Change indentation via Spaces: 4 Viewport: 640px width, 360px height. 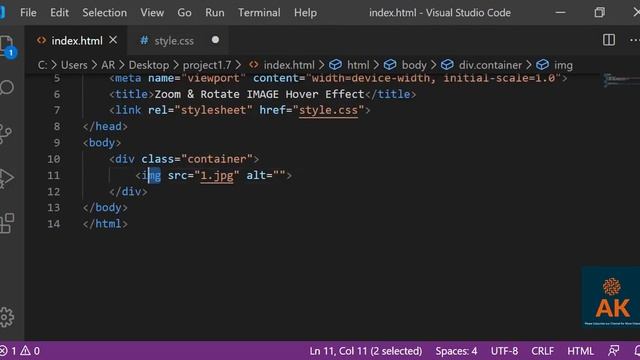click(456, 351)
